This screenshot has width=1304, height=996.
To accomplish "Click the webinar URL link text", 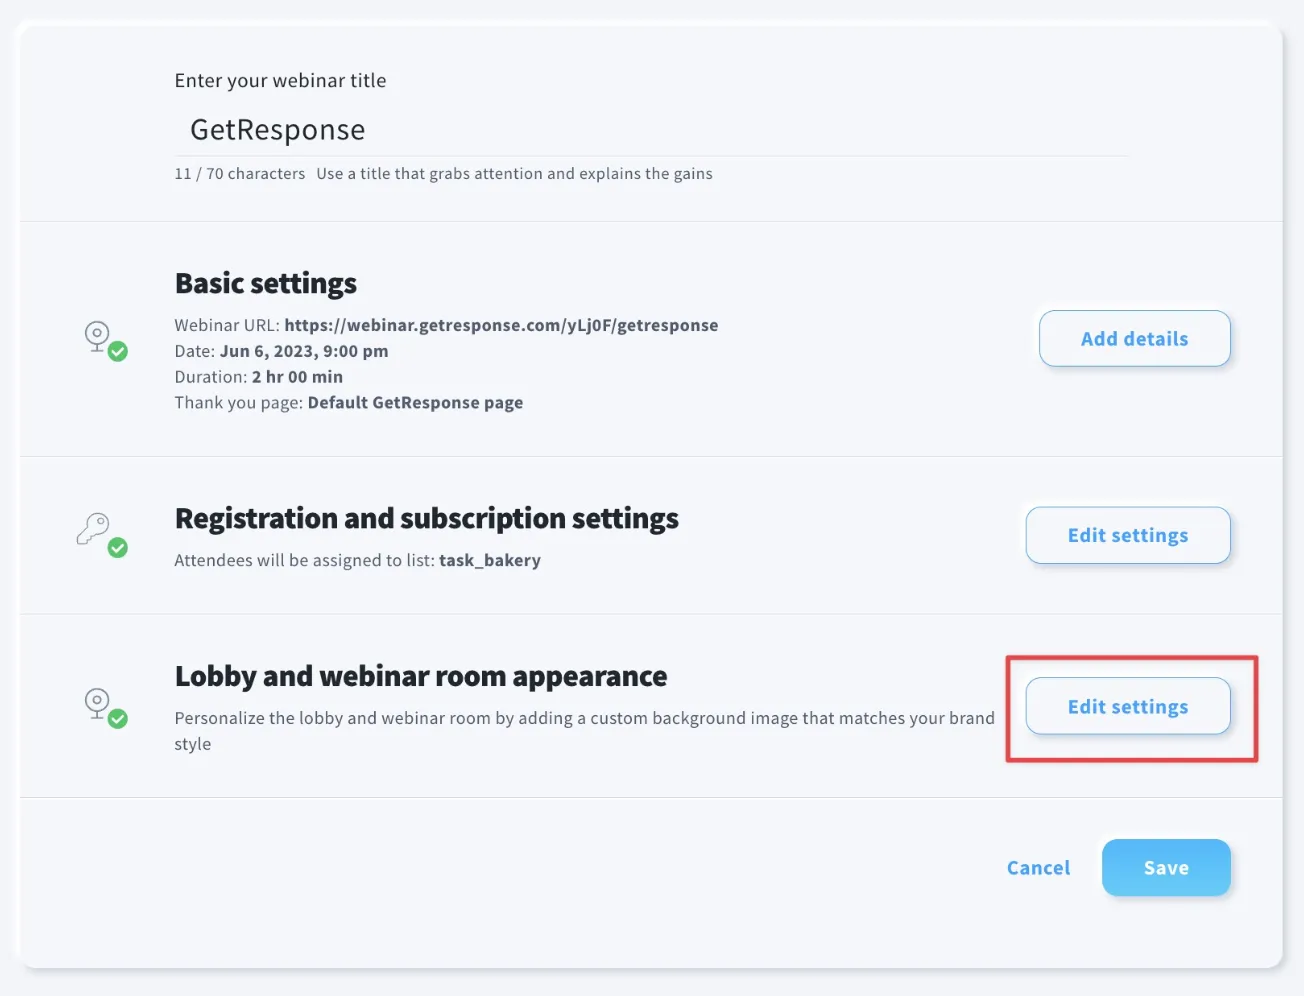I will pyautogui.click(x=501, y=325).
